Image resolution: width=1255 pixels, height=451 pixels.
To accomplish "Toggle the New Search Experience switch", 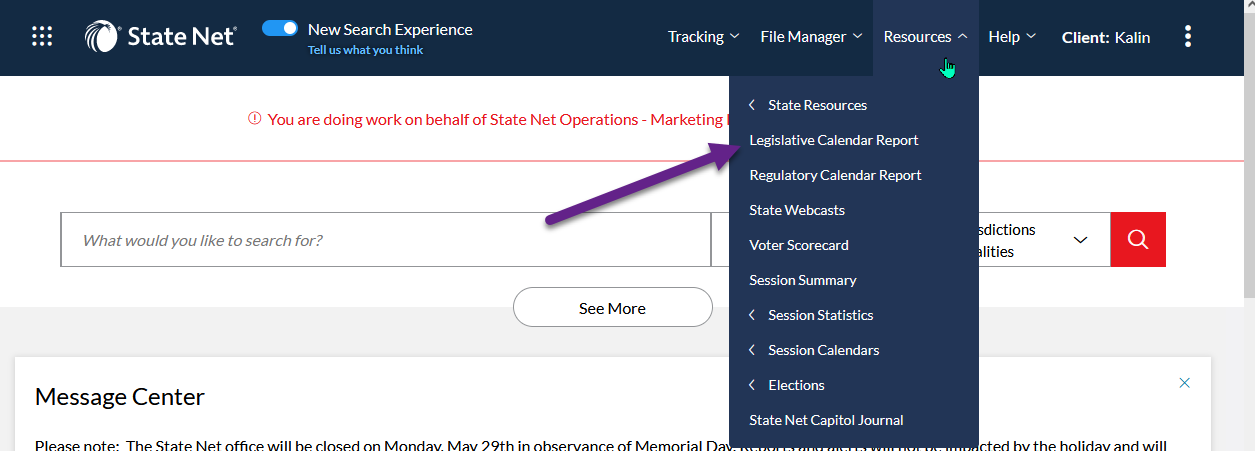I will click(280, 29).
